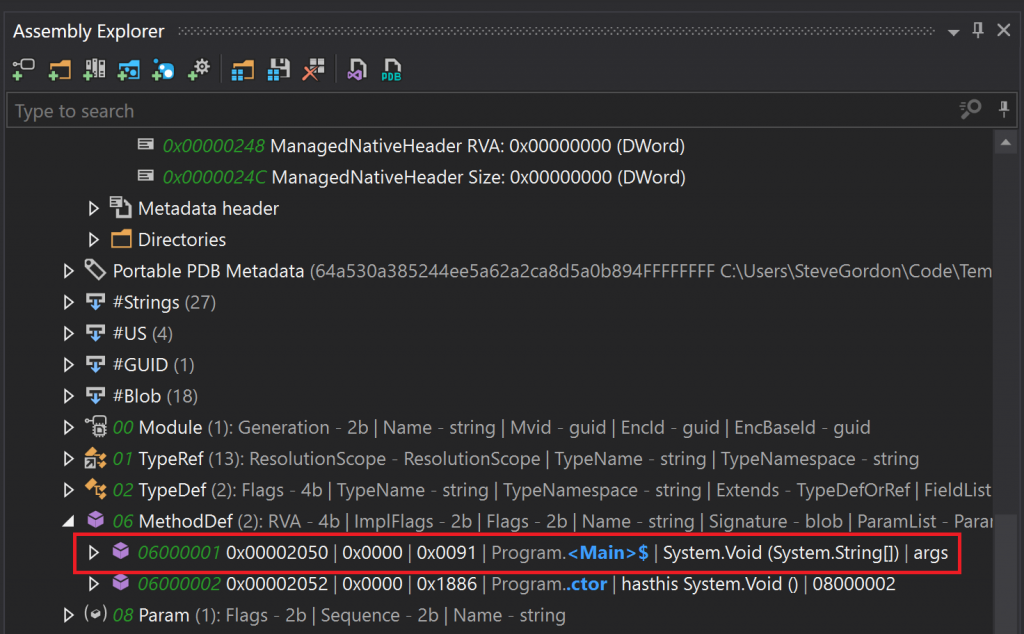1024x634 pixels.
Task: Close the Assembly Explorer panel
Action: coord(1004,30)
